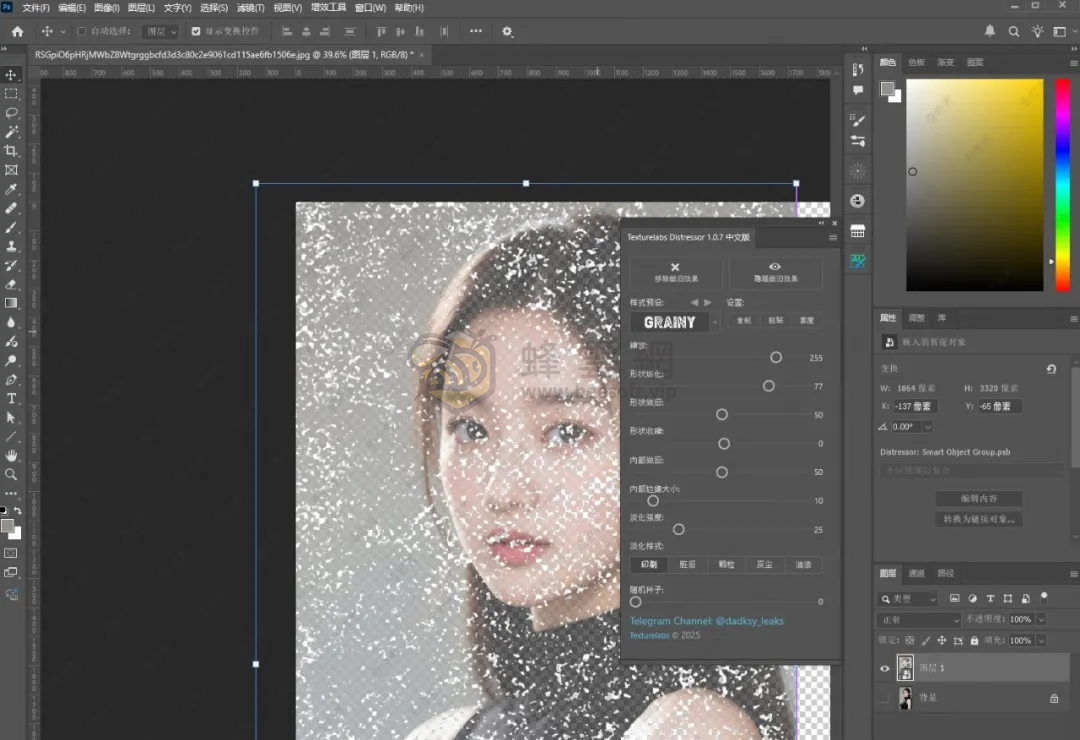The width and height of the screenshot is (1080, 740).
Task: Open the 图层 auto-select target dropdown
Action: point(160,32)
